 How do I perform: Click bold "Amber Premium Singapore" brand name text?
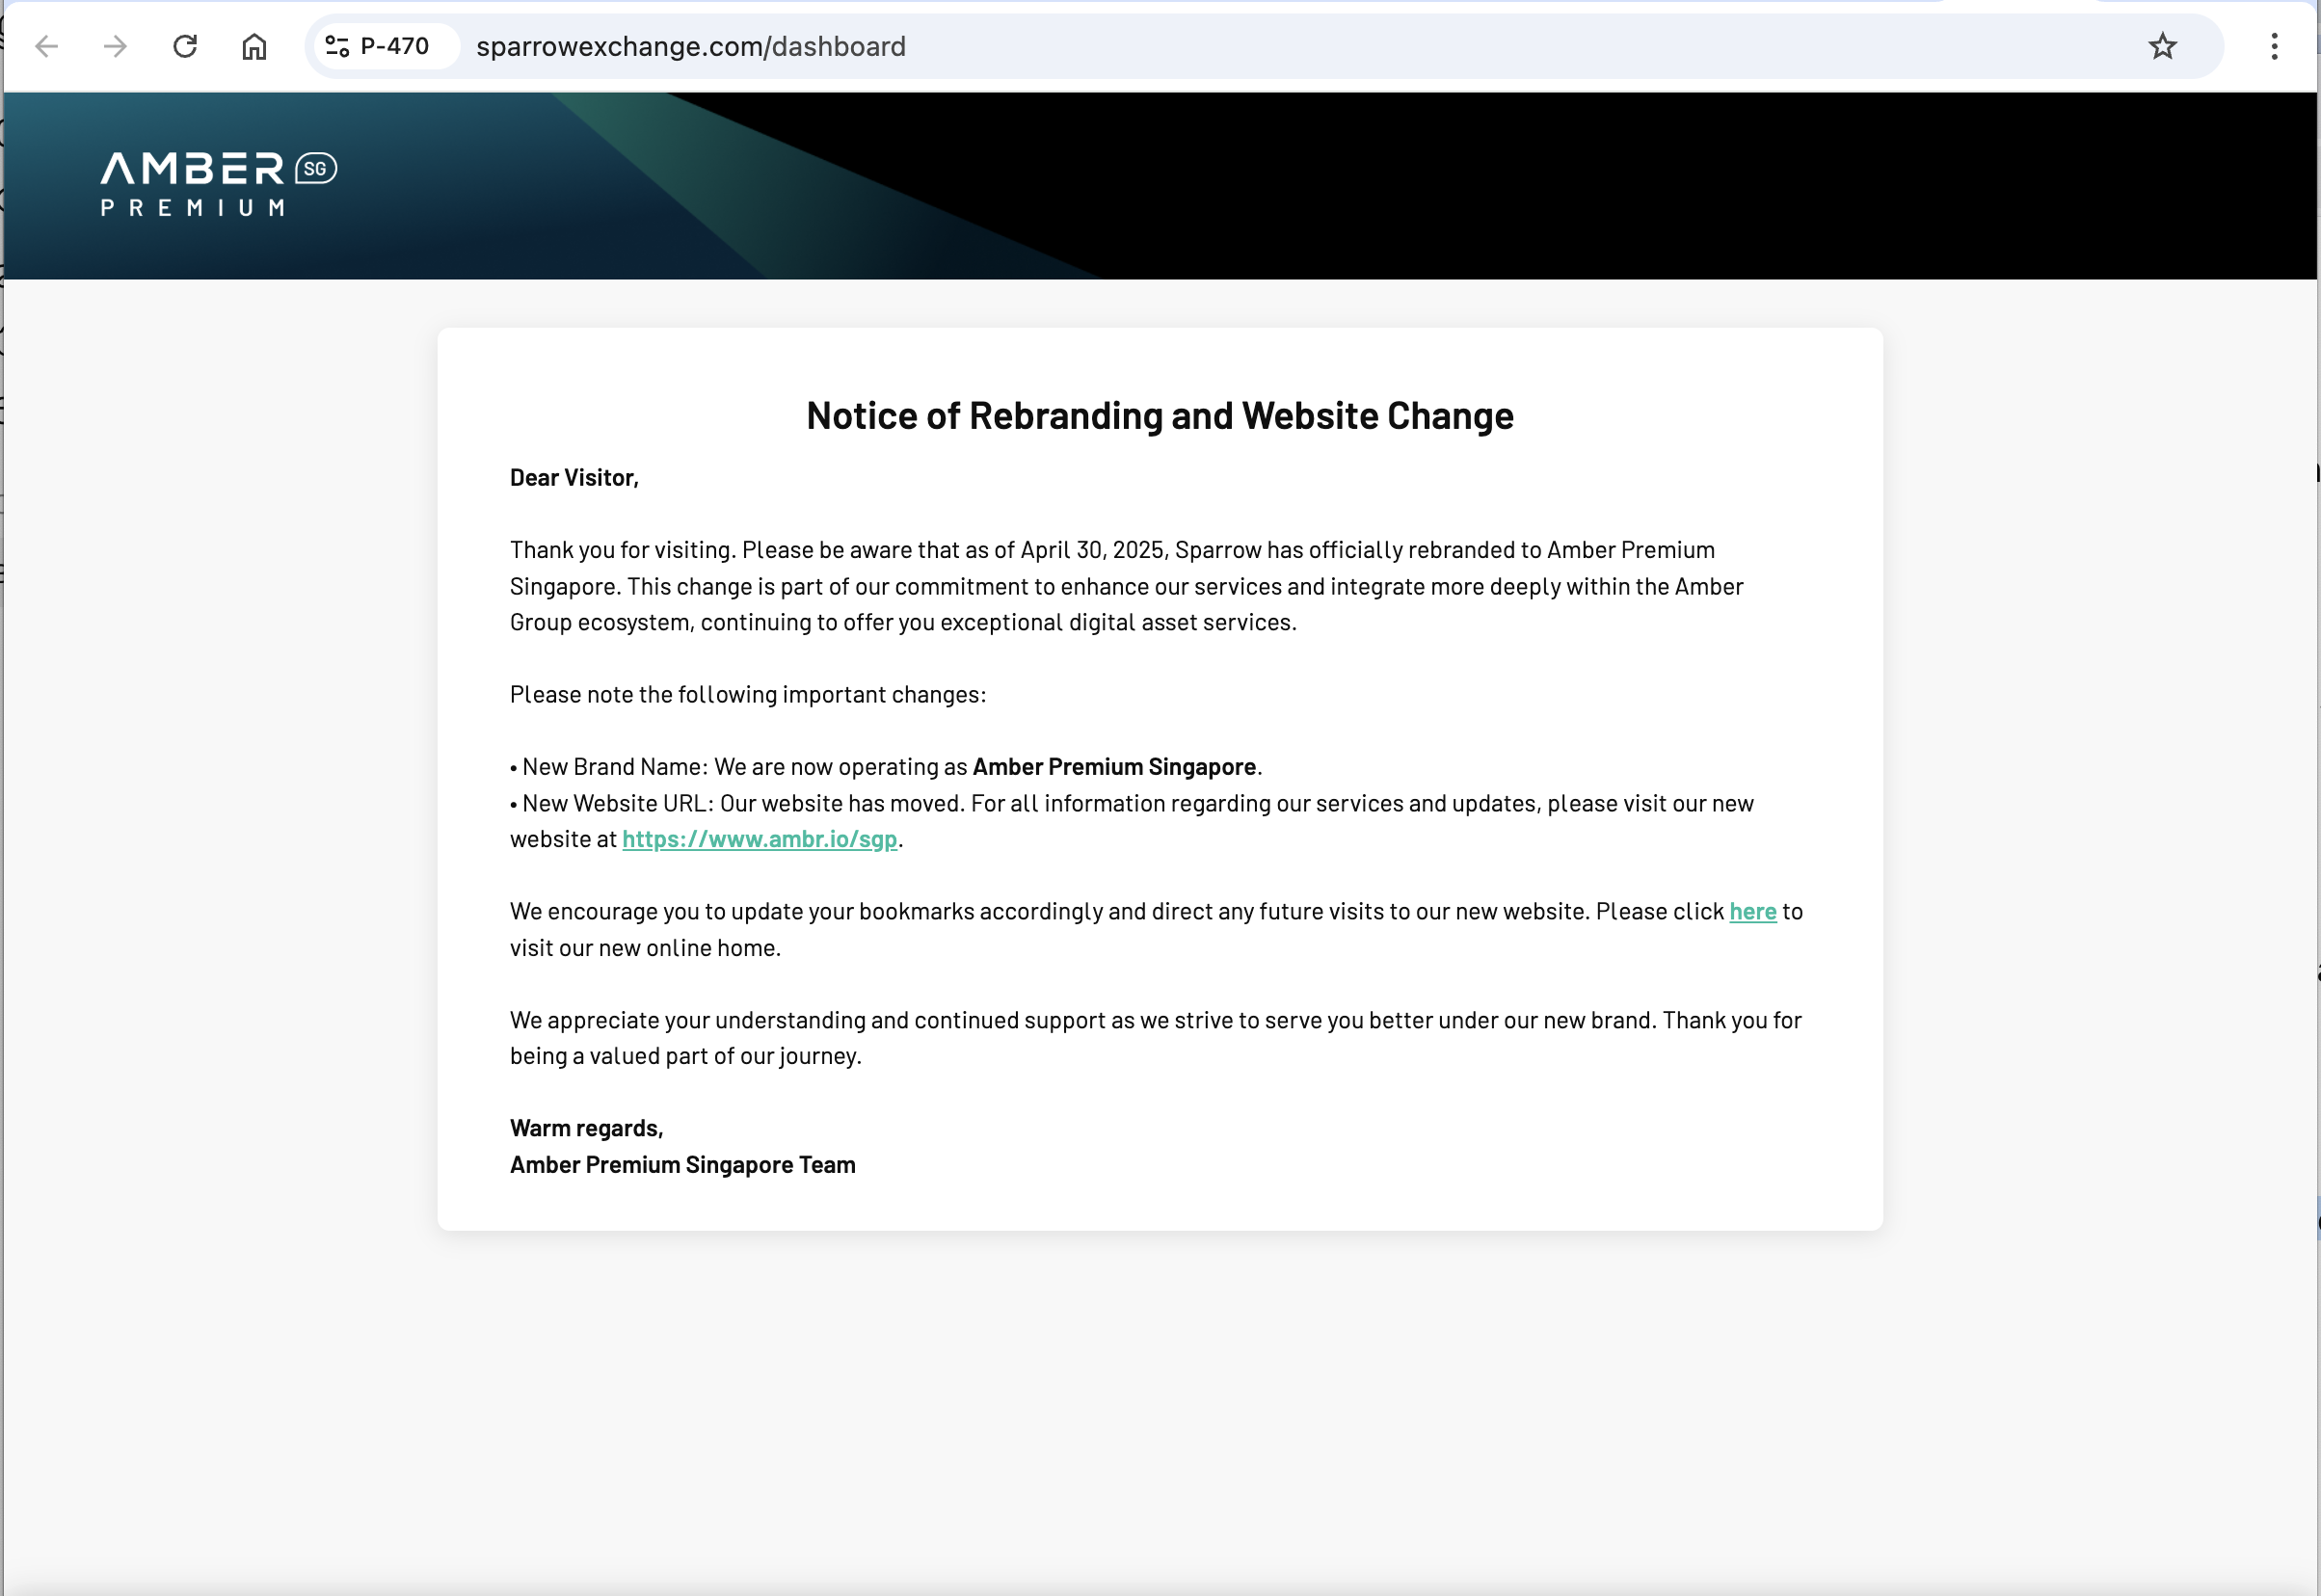click(1113, 767)
